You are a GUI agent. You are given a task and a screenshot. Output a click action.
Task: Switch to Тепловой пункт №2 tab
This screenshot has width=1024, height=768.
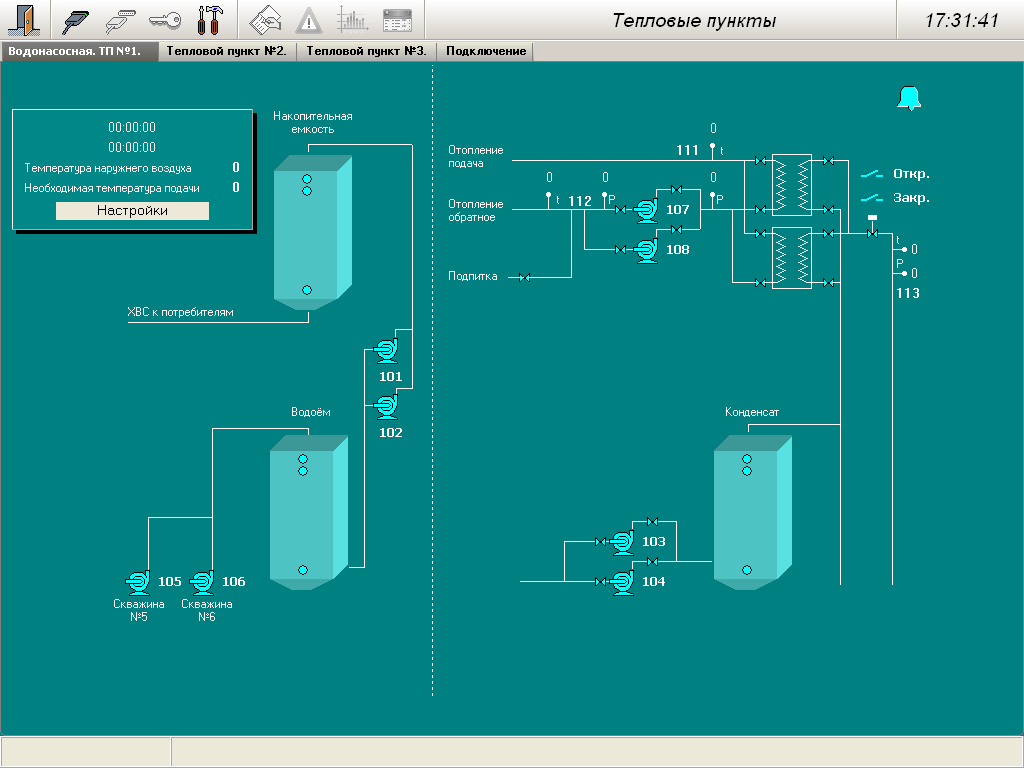point(226,51)
